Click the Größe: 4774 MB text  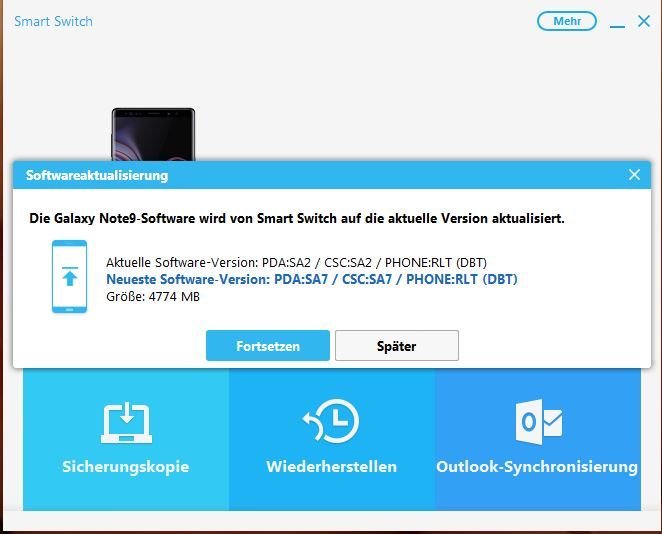[153, 296]
